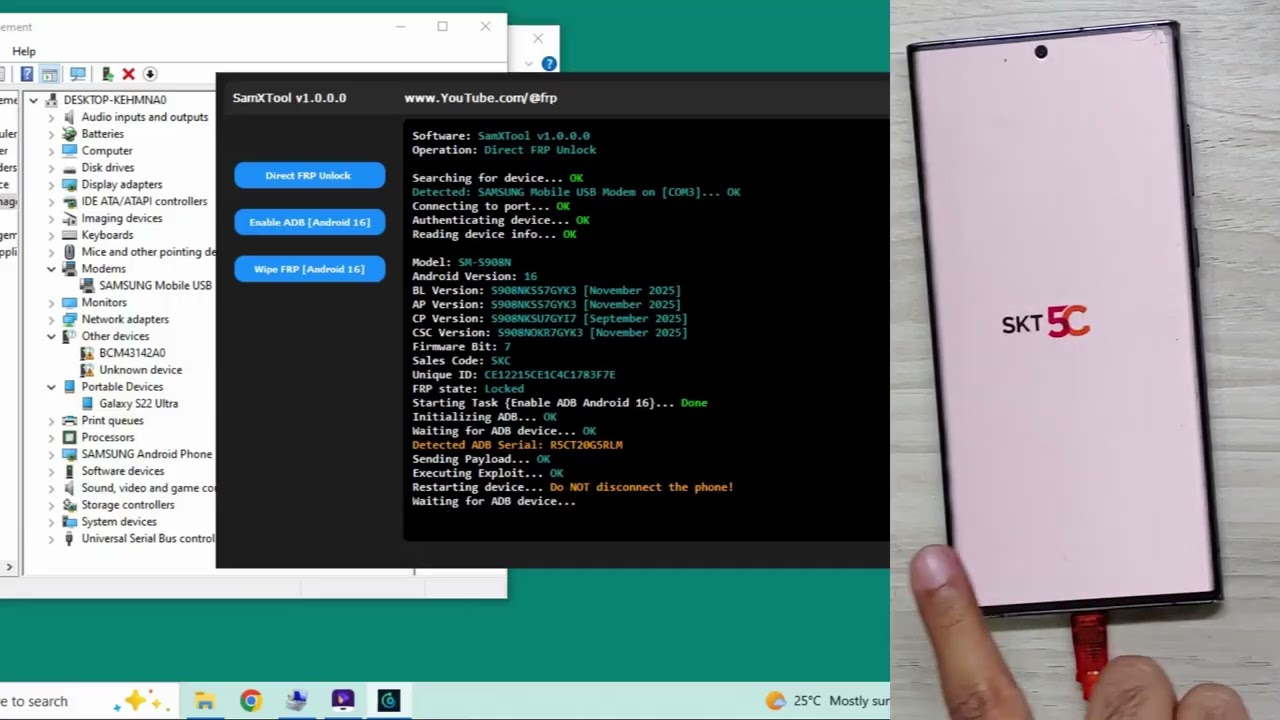Expand Mice and other pointing devices

[x=51, y=252]
